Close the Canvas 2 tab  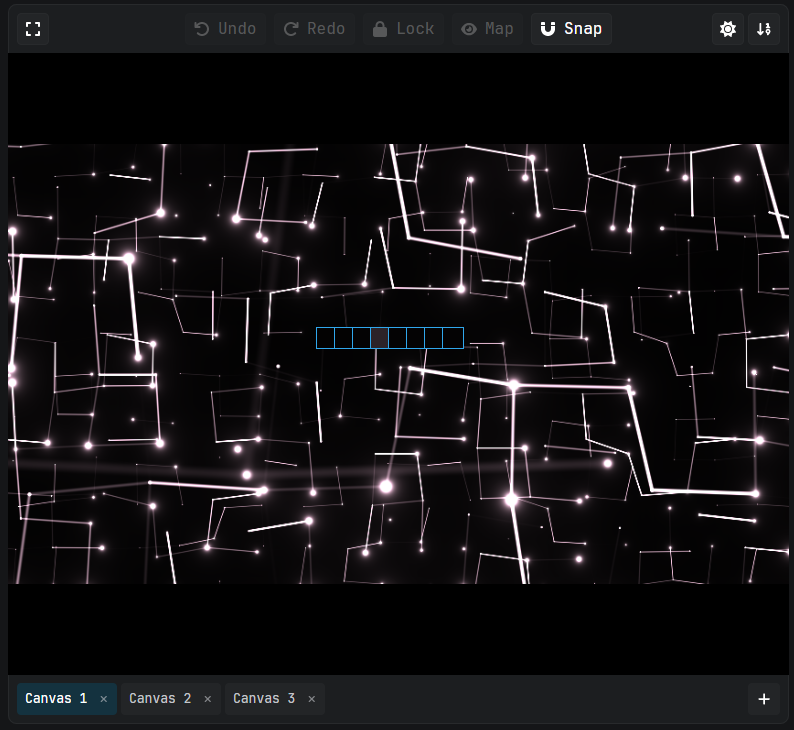[x=208, y=699]
